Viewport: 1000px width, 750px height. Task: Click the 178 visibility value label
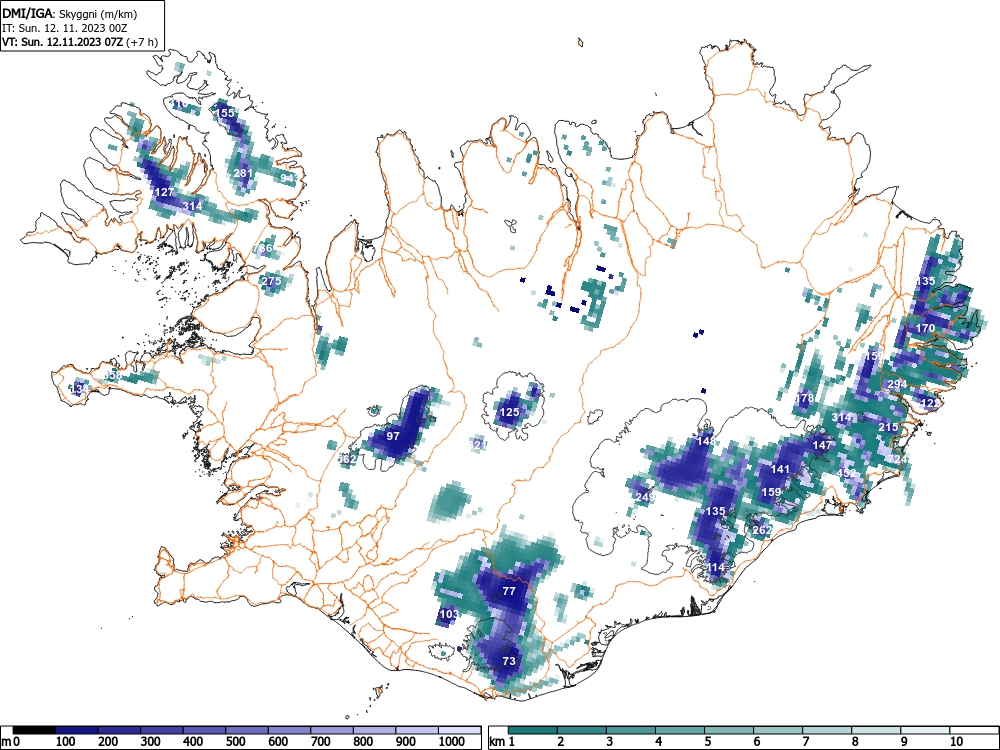coord(805,398)
